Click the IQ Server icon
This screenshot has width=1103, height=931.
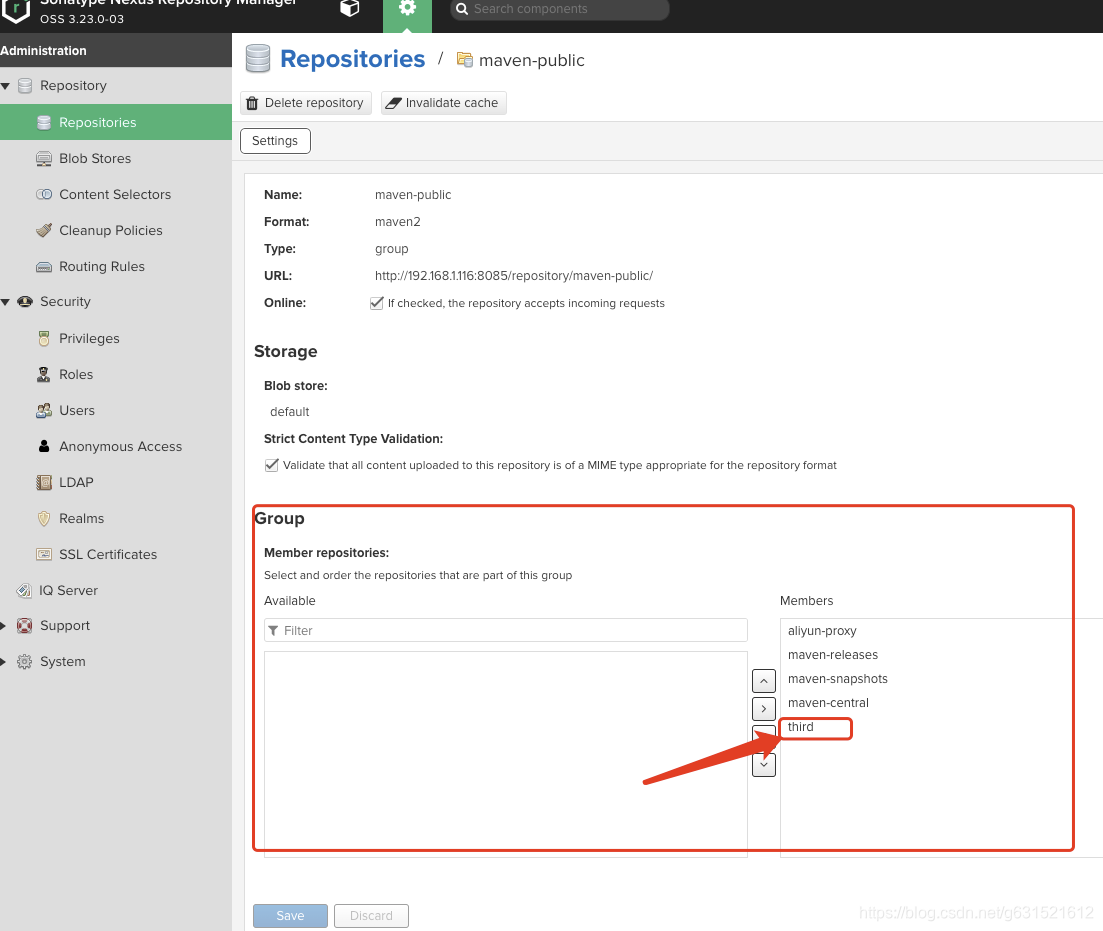[x=24, y=590]
